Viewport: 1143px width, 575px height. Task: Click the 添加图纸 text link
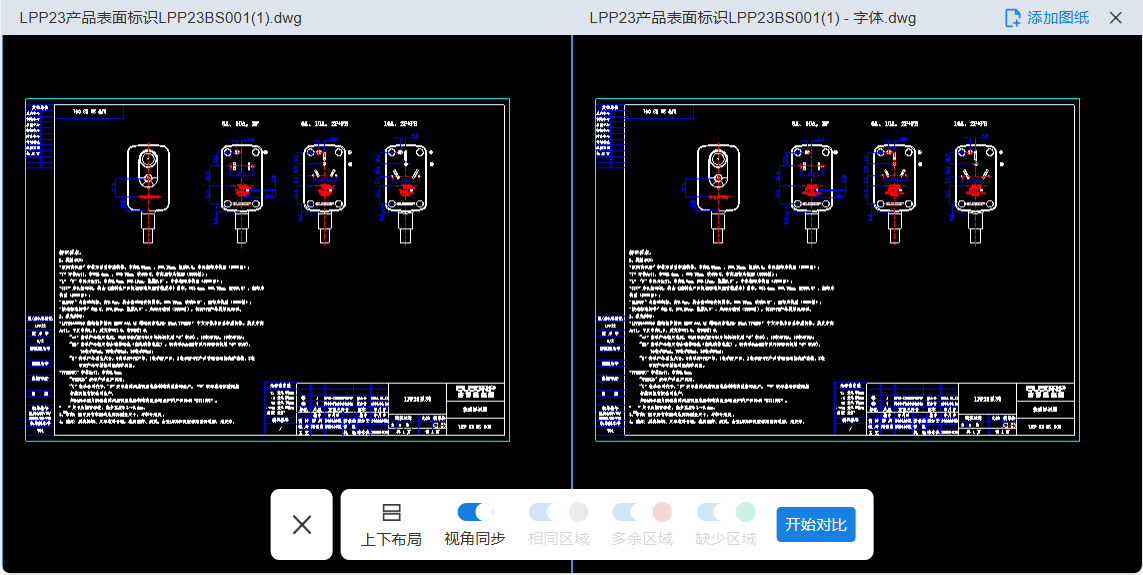[x=1058, y=18]
